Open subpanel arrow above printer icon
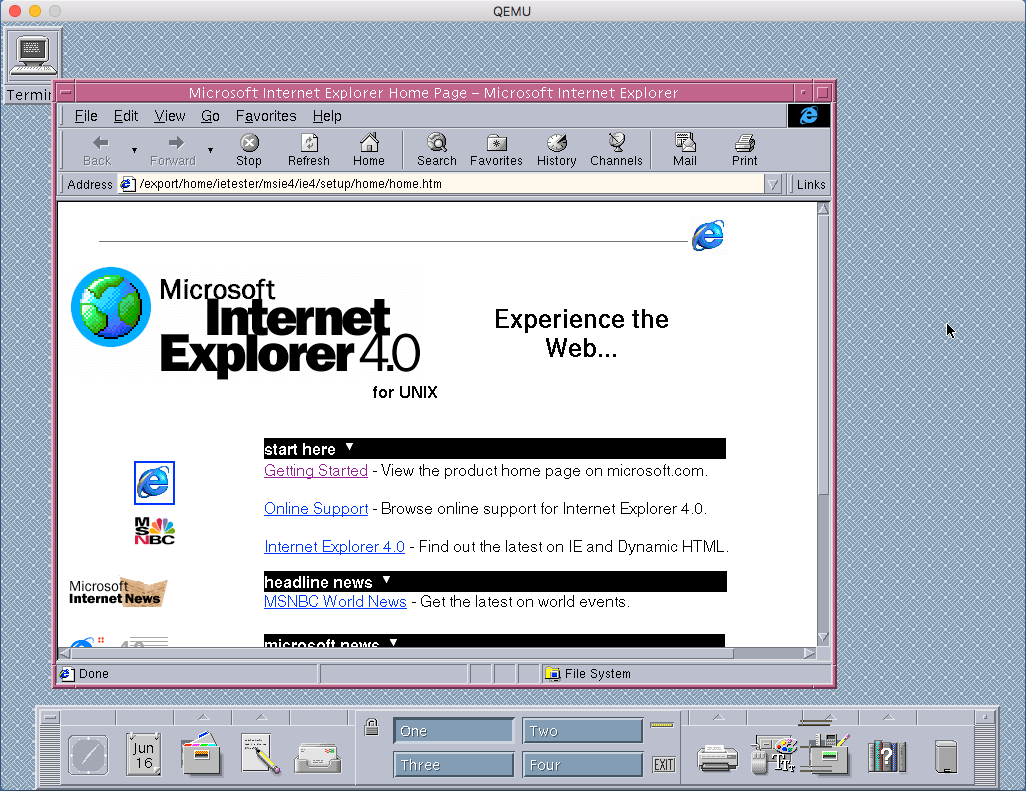Screen dimensions: 1026x791 click(x=718, y=717)
